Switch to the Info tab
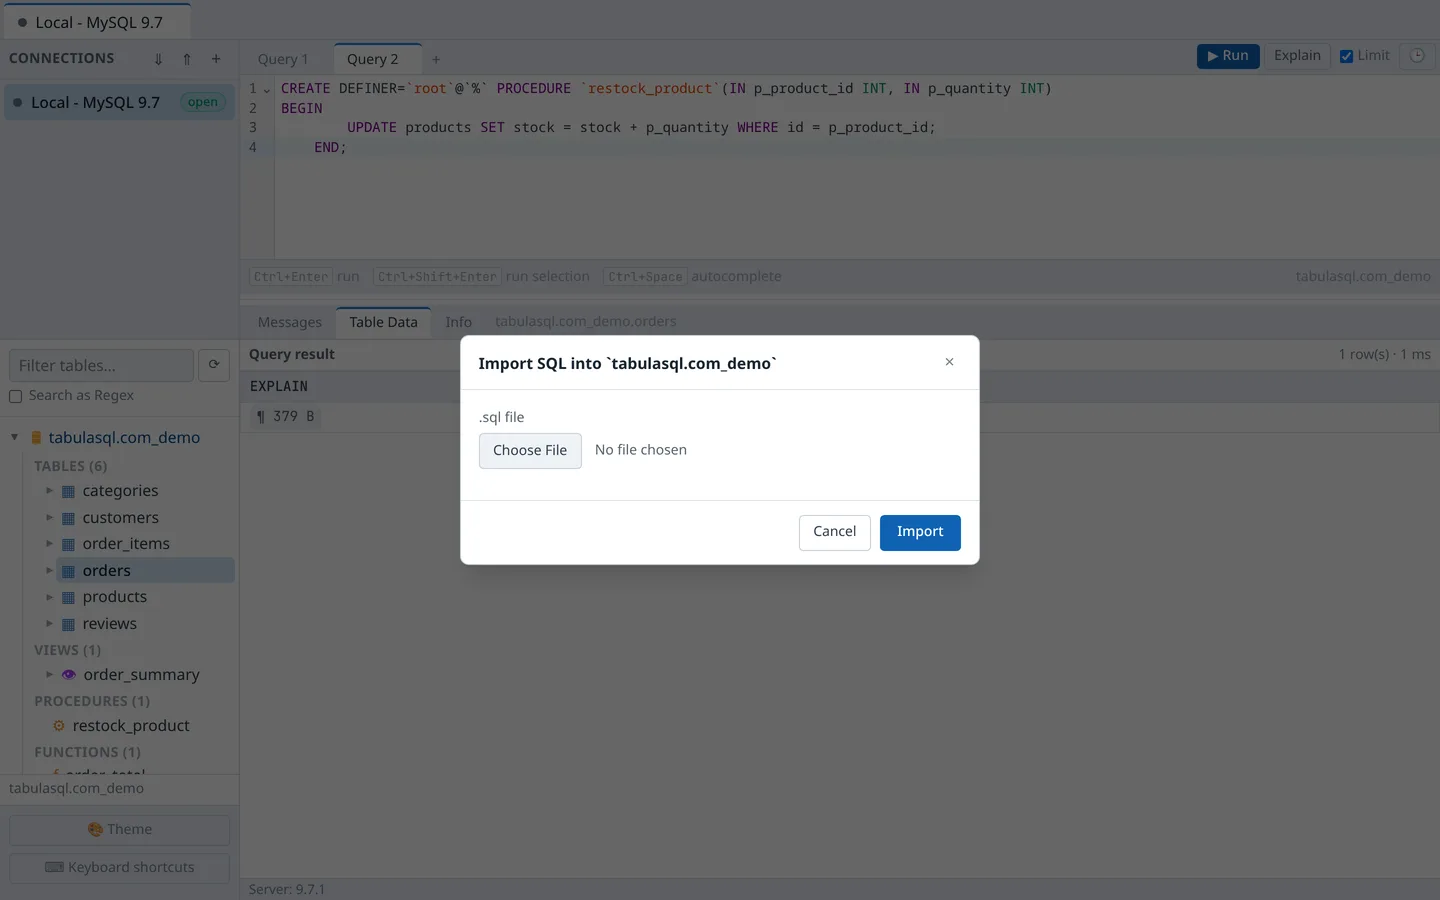Image resolution: width=1440 pixels, height=900 pixels. (458, 322)
